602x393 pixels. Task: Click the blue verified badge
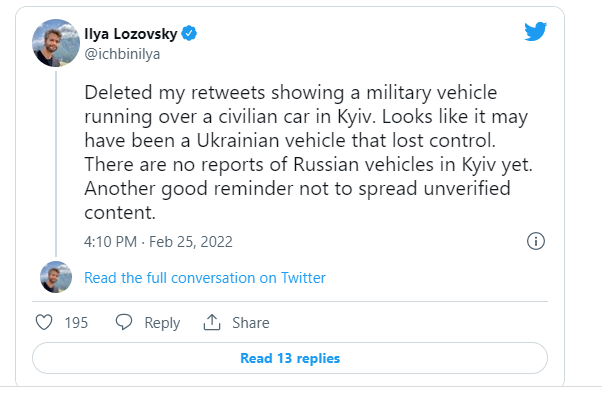pos(189,33)
